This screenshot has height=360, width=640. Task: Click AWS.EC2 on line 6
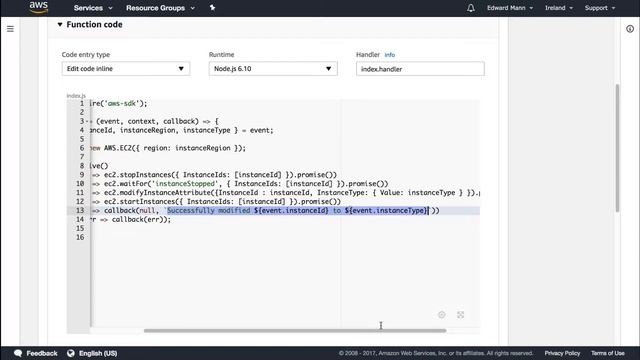click(x=118, y=148)
